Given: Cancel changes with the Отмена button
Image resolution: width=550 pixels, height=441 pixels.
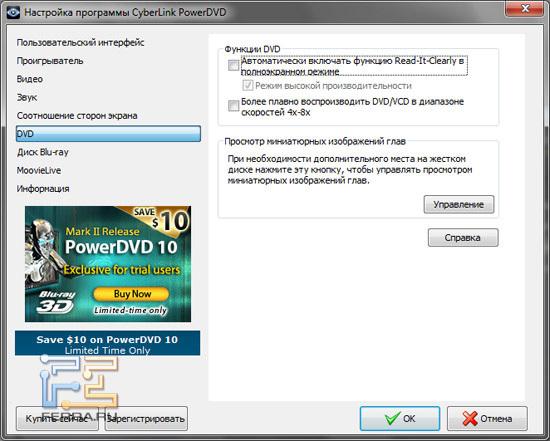Looking at the screenshot, I should [487, 418].
